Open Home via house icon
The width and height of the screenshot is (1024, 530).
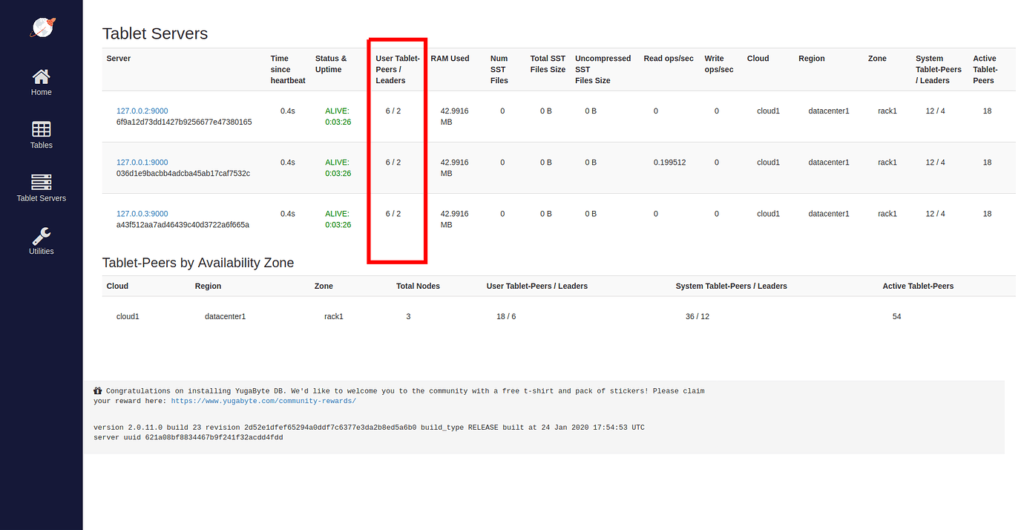point(41,76)
